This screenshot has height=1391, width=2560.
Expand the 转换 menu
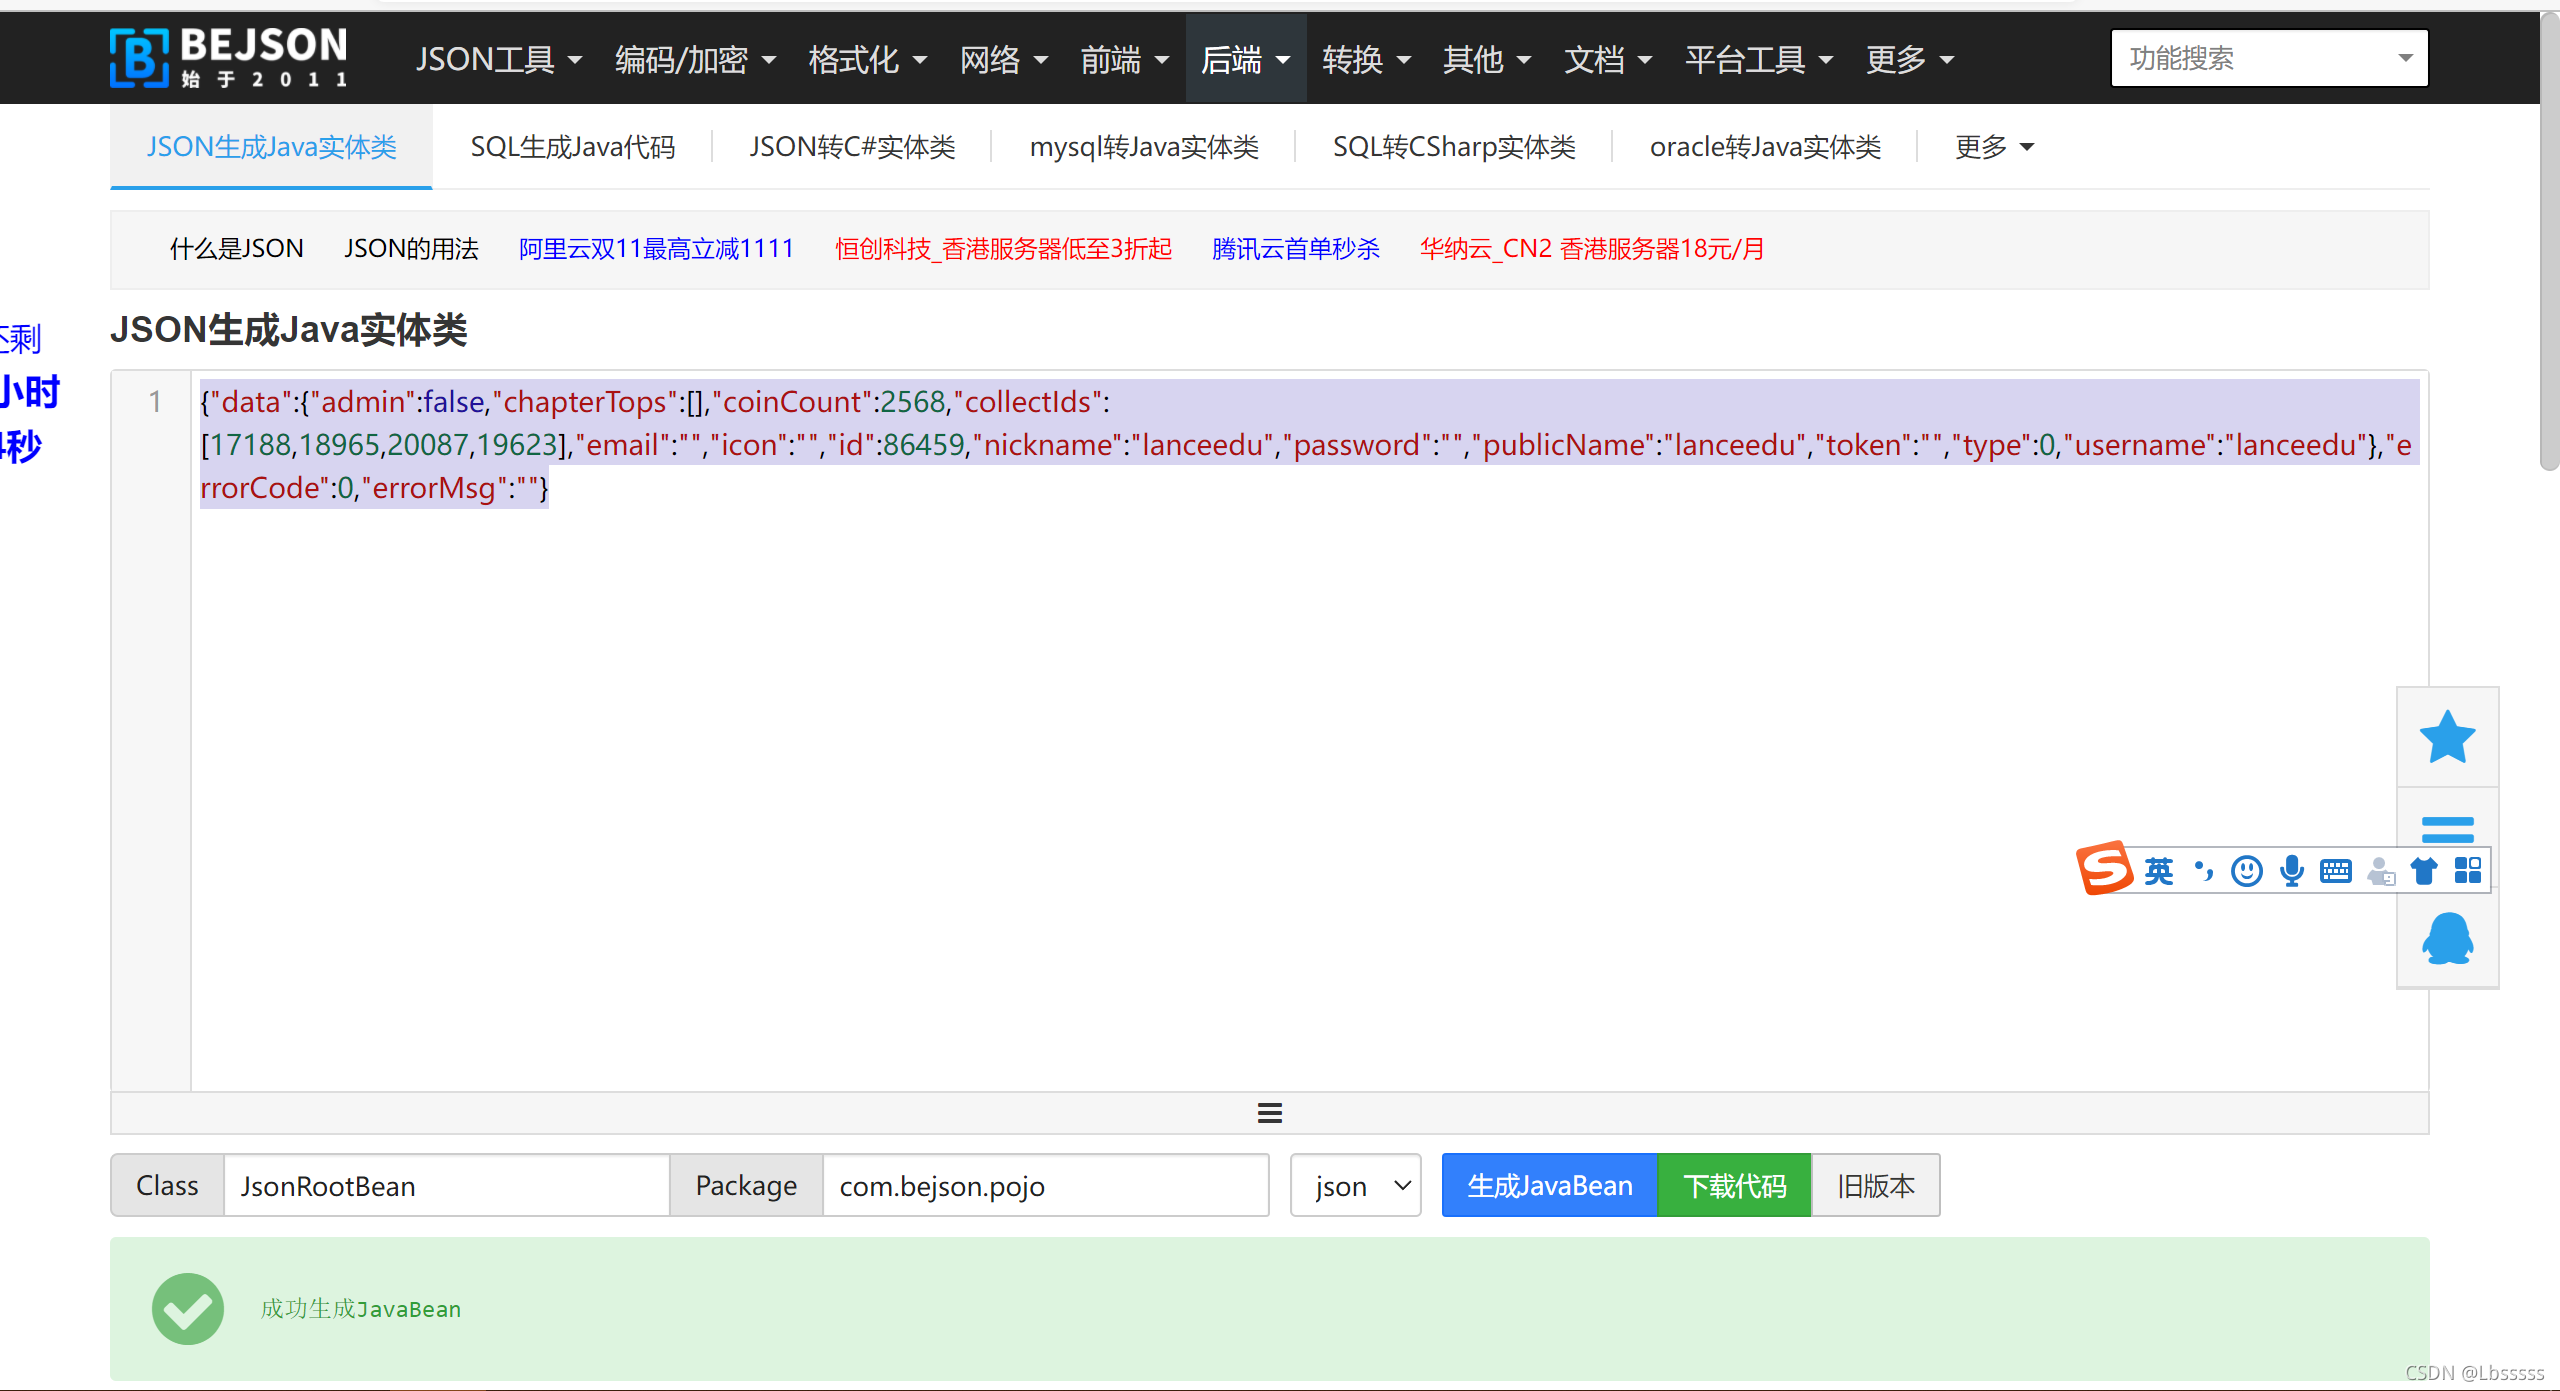pyautogui.click(x=1367, y=59)
